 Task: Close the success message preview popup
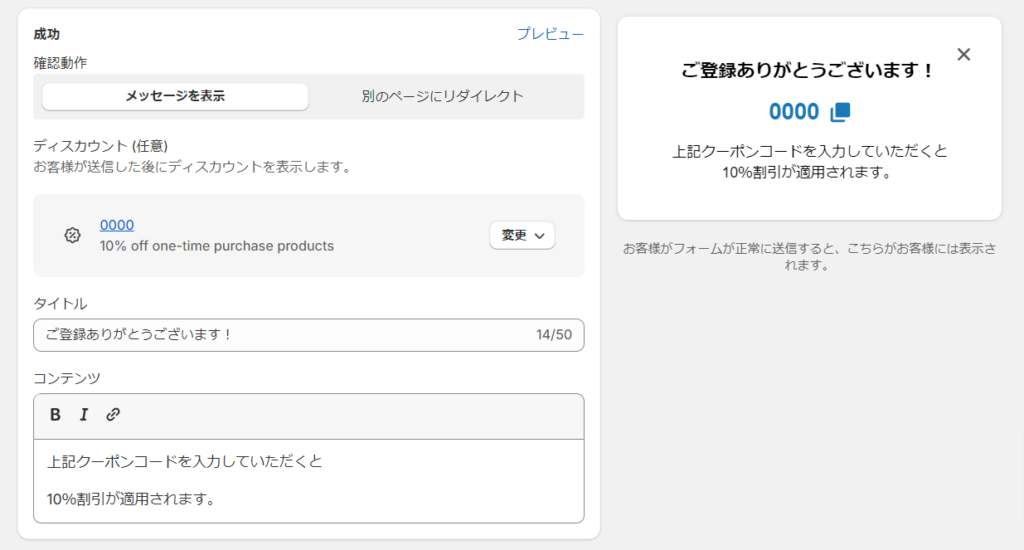coord(964,54)
